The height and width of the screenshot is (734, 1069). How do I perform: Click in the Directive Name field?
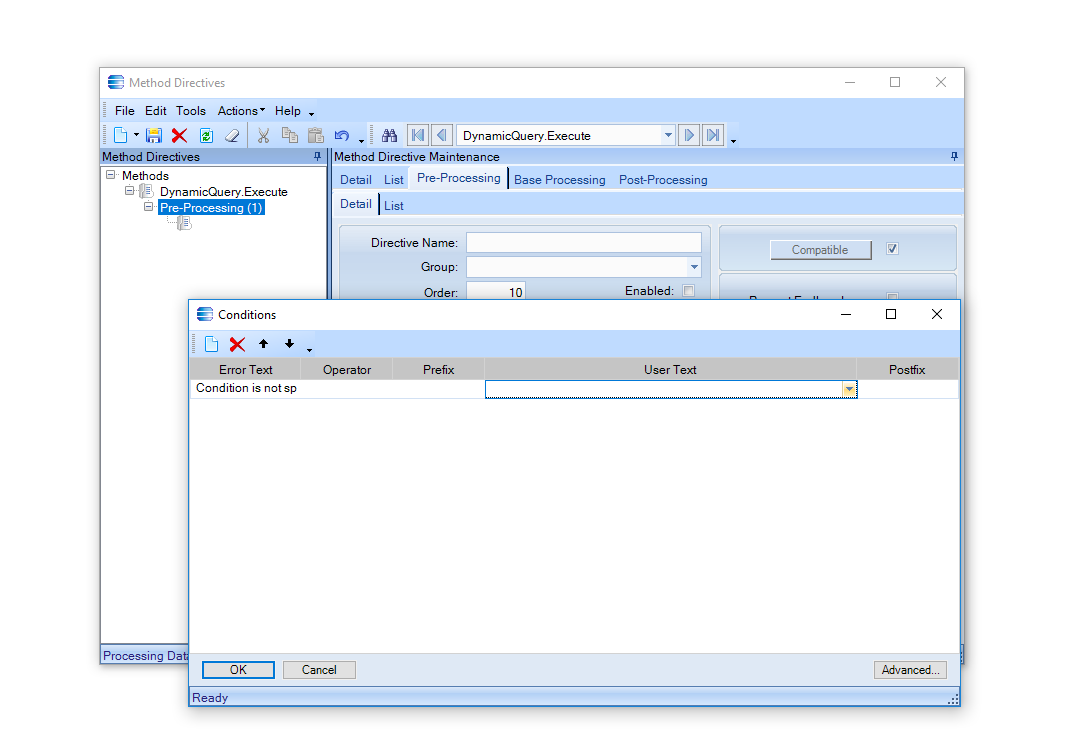click(x=584, y=243)
